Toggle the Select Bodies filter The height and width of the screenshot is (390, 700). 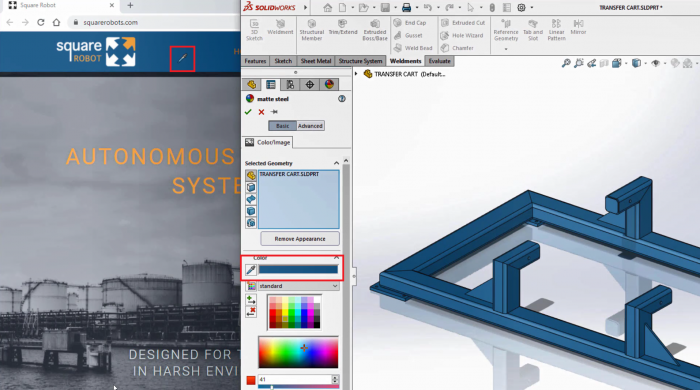tap(251, 211)
